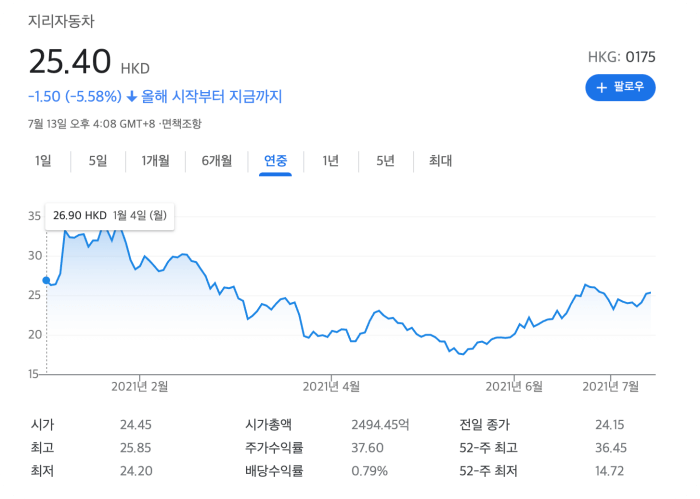700x499 pixels.
Task: Click the 최고 value 25.85
Action: tap(136, 448)
